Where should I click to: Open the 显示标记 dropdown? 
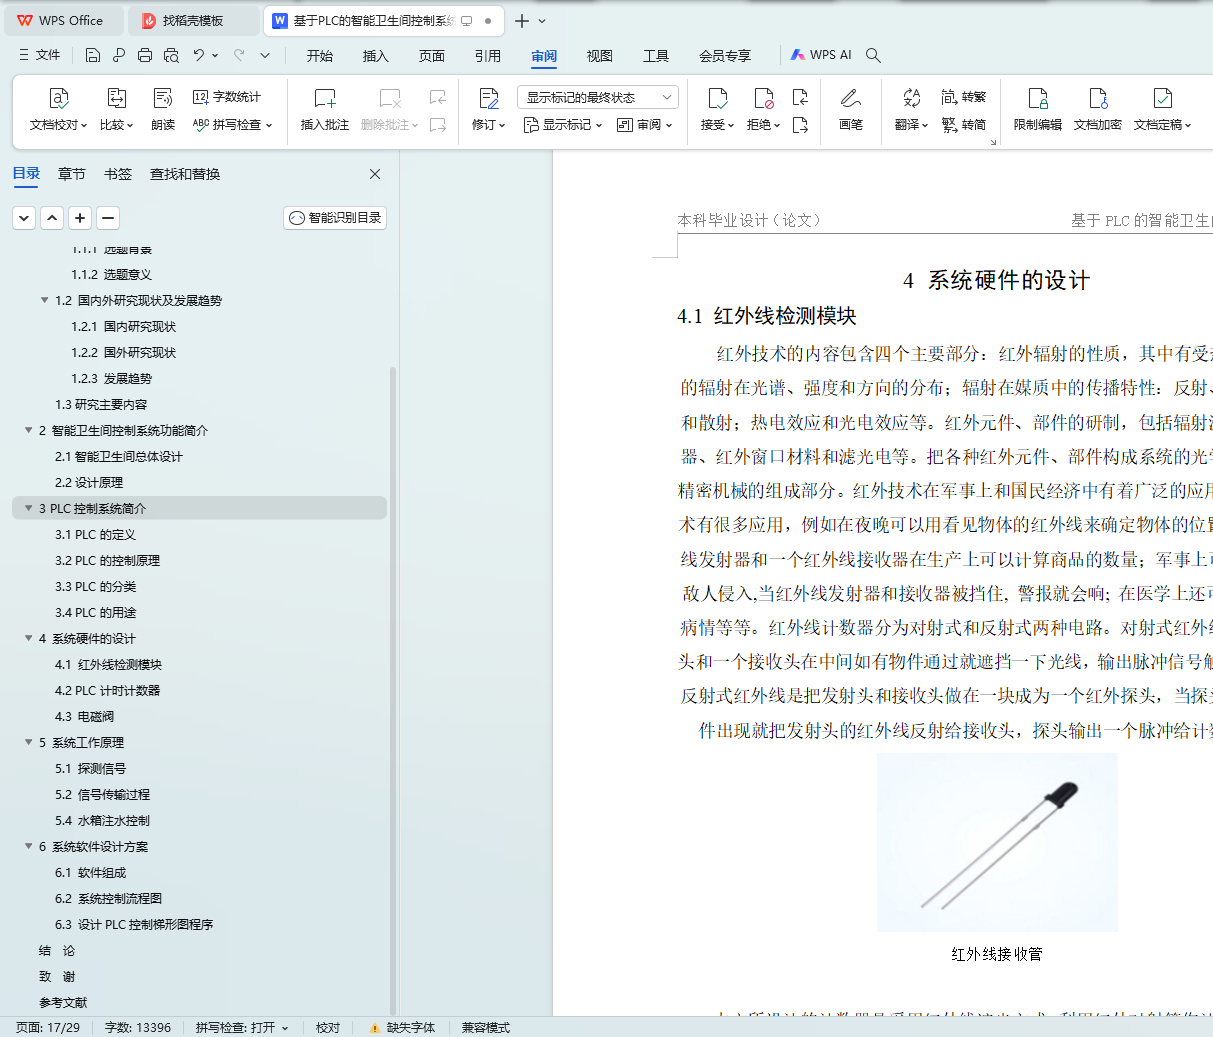(563, 125)
